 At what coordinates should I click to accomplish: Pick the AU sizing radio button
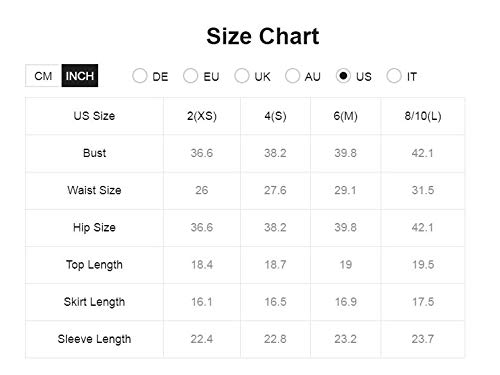click(x=292, y=76)
